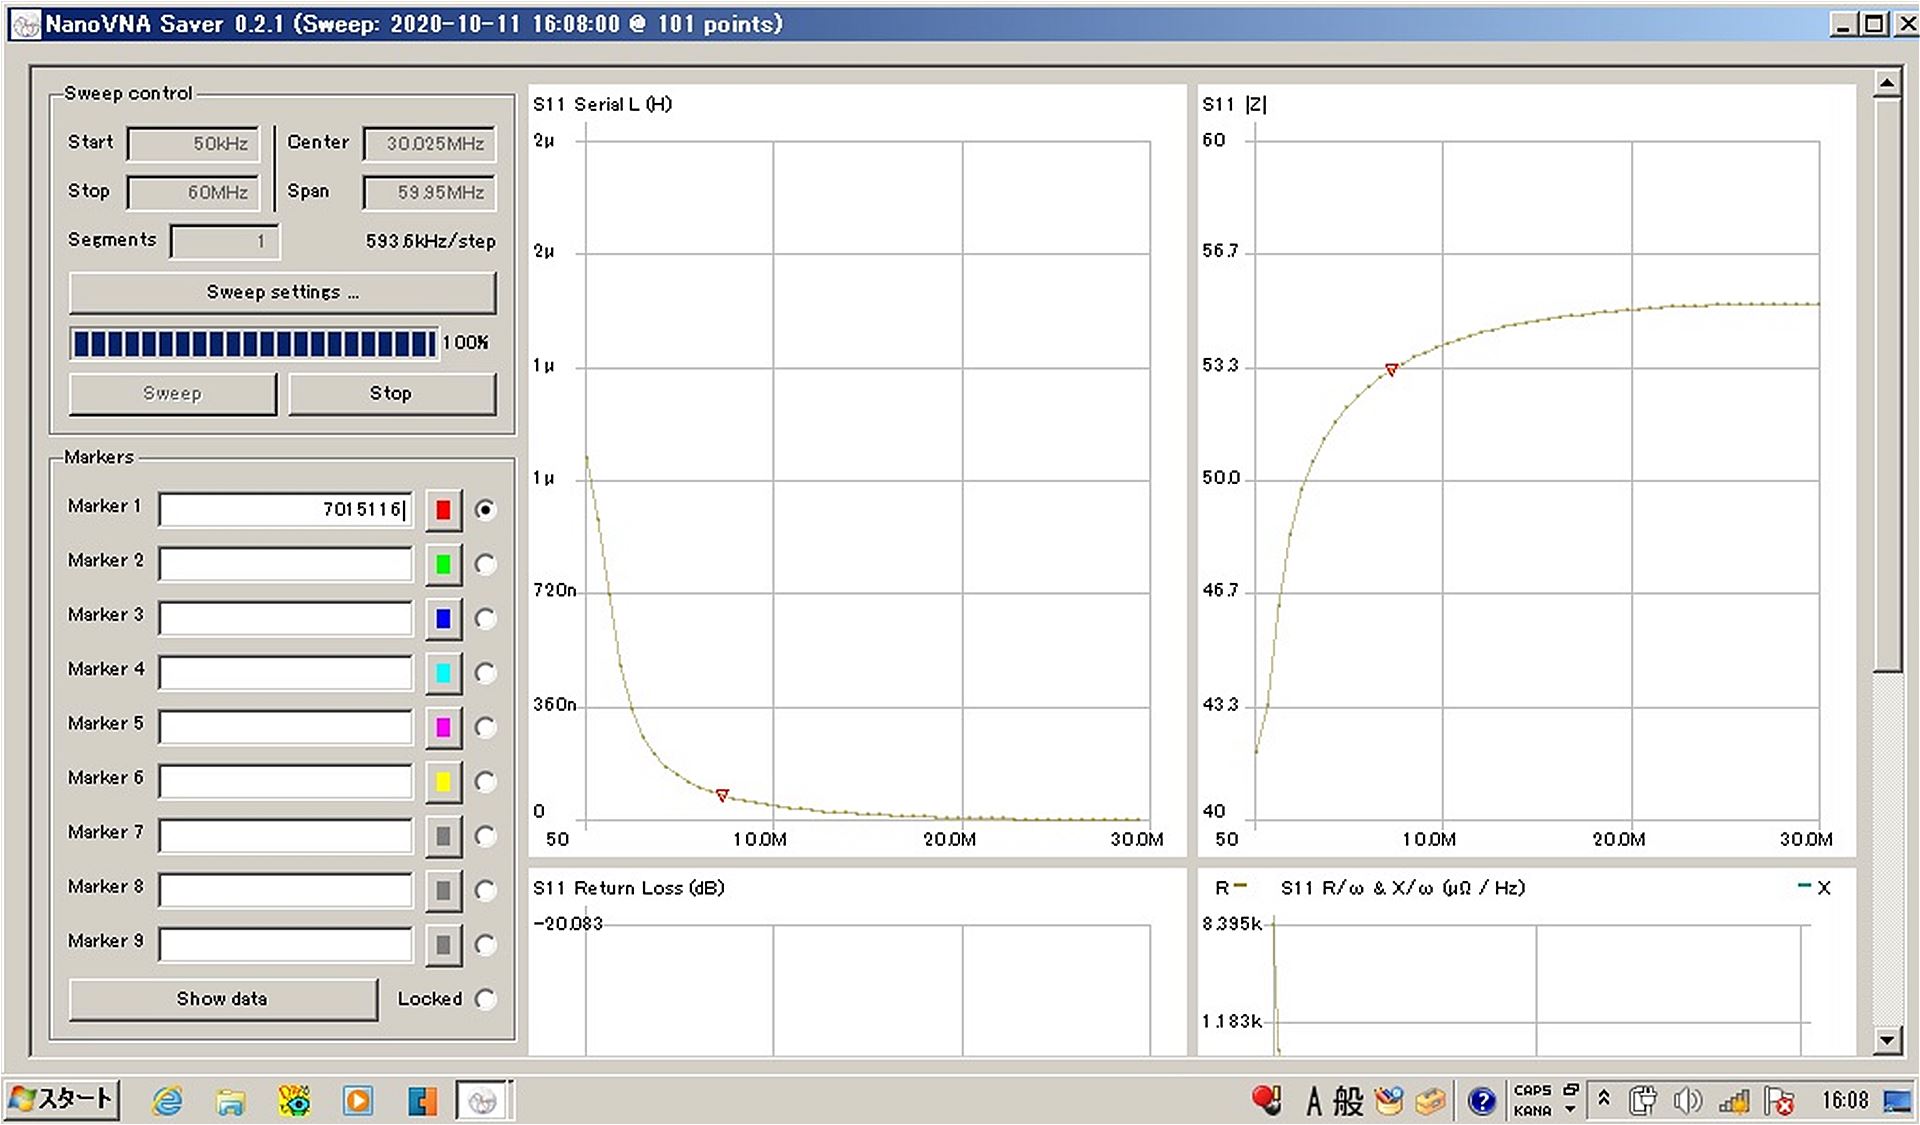The width and height of the screenshot is (1920, 1125).
Task: Select the Marker 7 radio button
Action: (485, 836)
